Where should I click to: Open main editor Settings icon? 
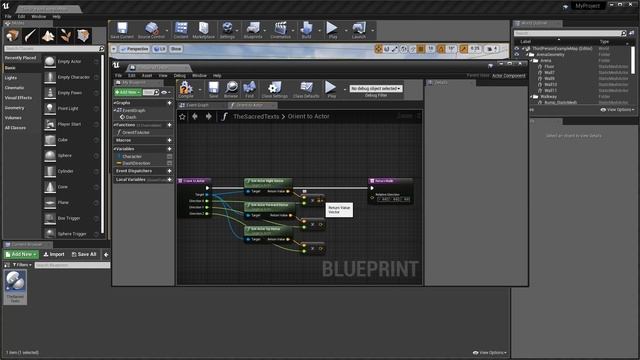pos(227,30)
